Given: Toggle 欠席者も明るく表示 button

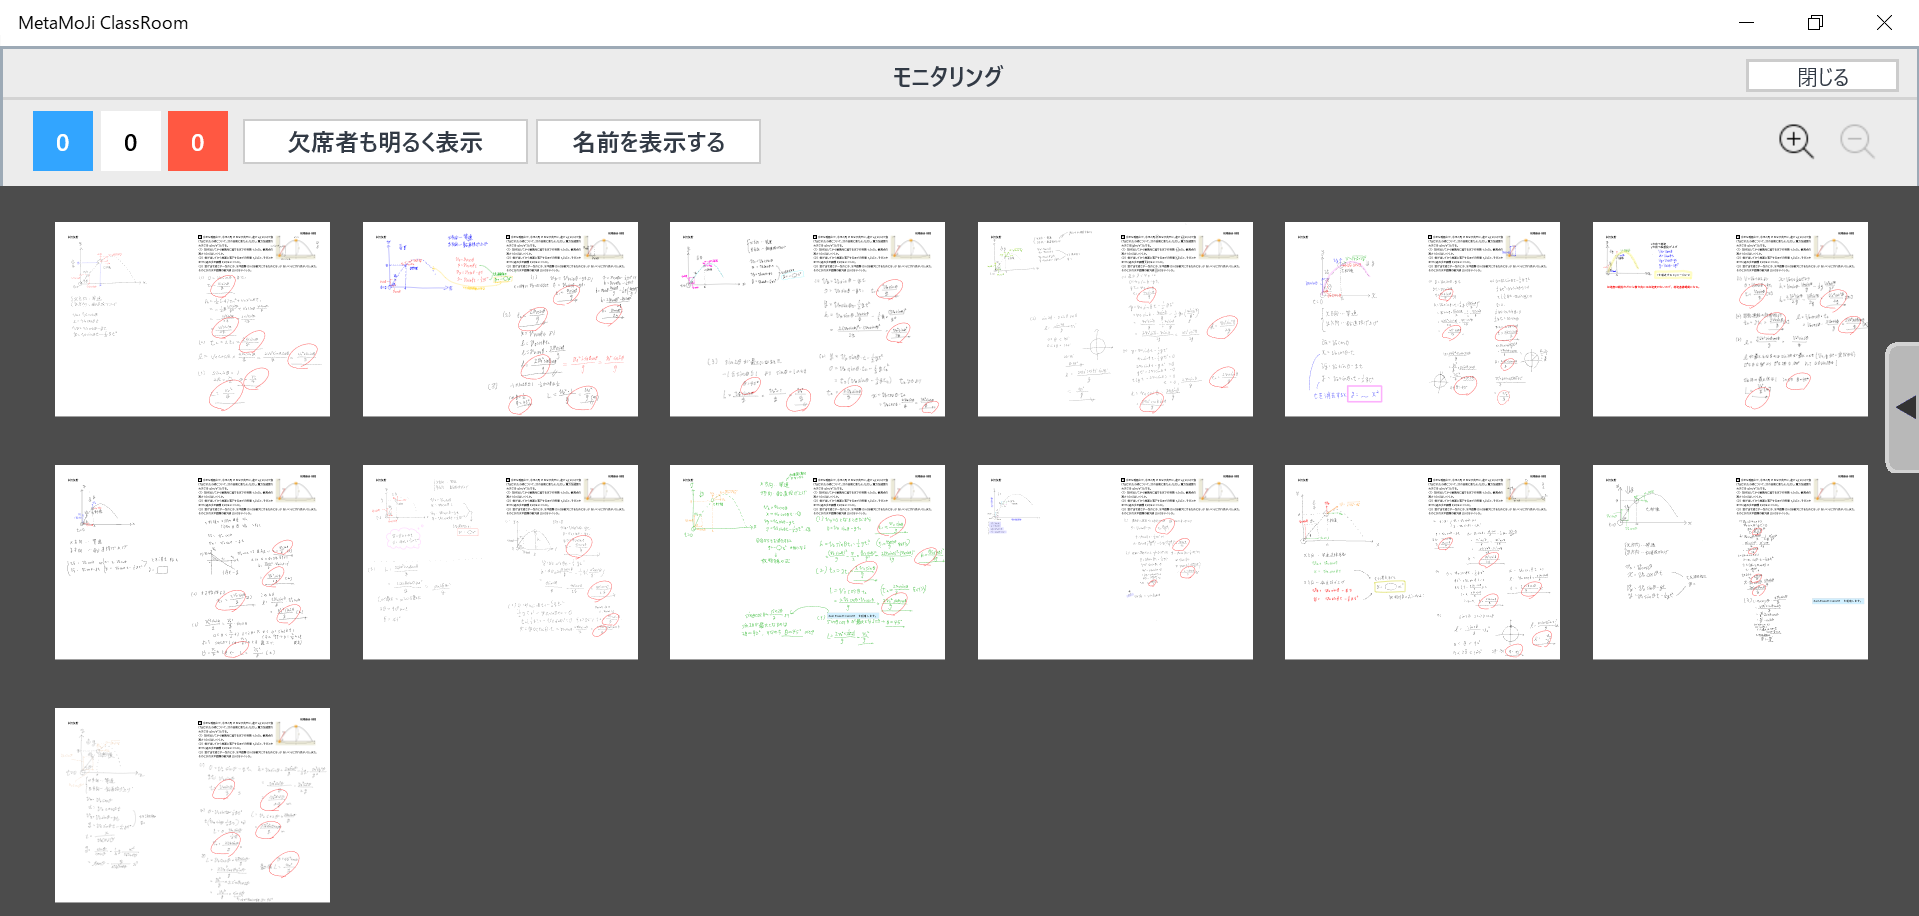Looking at the screenshot, I should [385, 142].
